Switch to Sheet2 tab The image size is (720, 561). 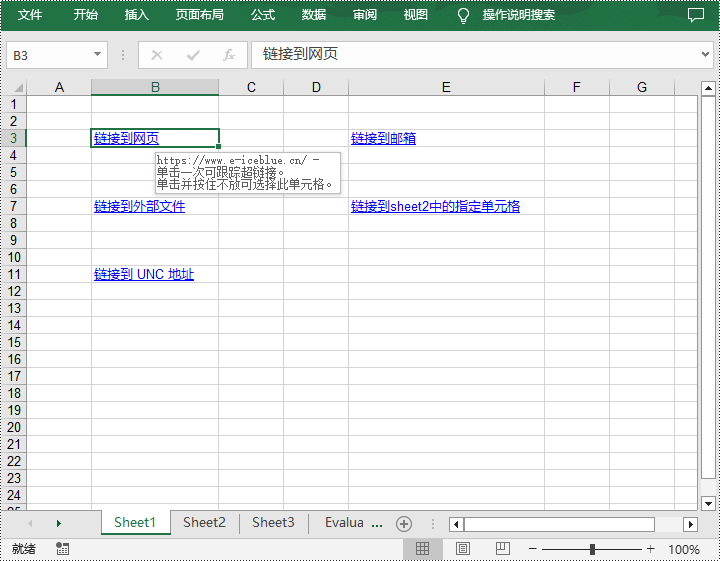click(204, 522)
